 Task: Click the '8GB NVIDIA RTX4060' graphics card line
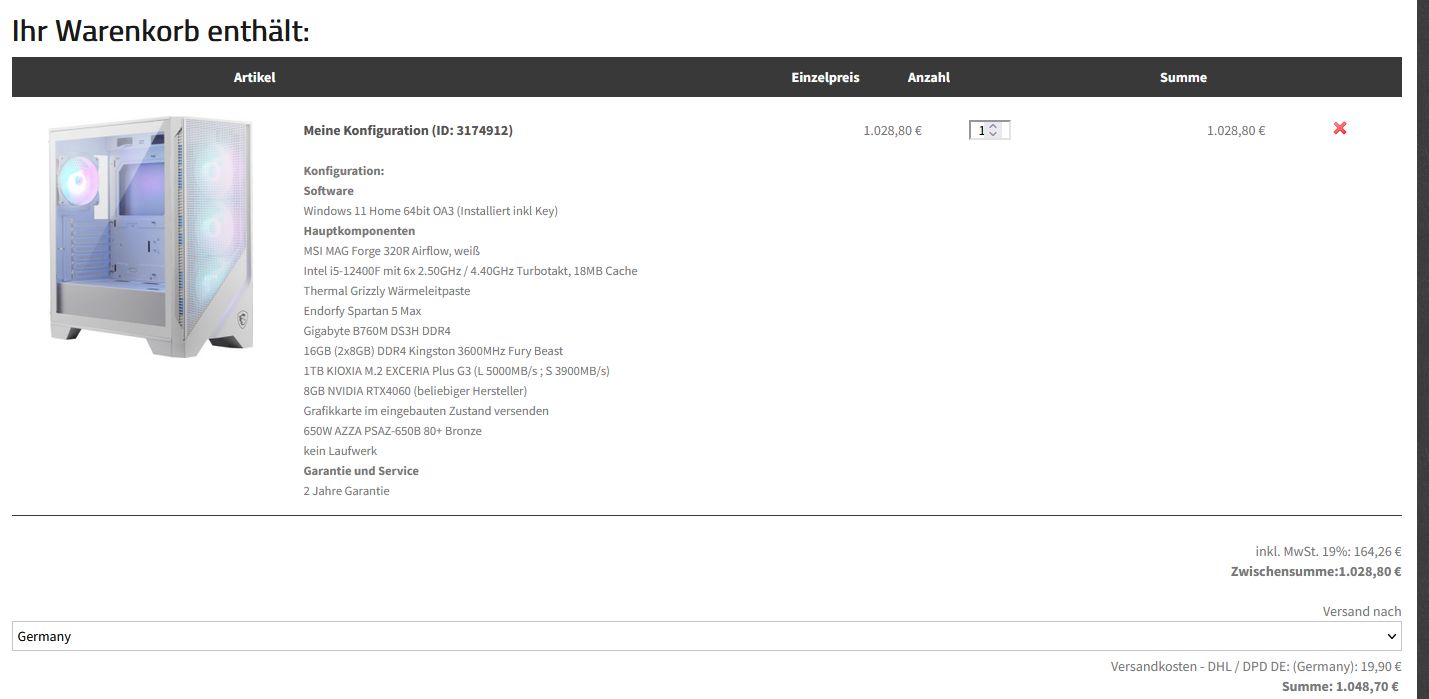coord(415,391)
